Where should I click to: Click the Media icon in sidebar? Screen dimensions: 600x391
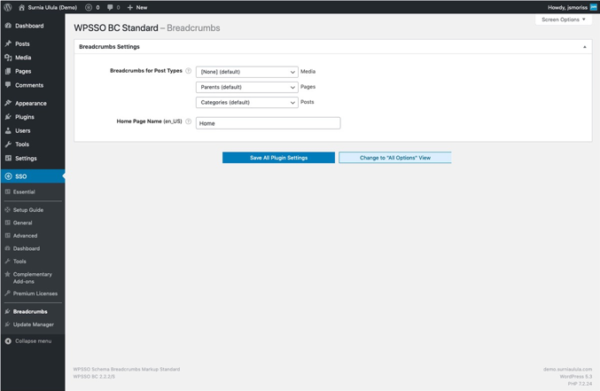[8, 57]
